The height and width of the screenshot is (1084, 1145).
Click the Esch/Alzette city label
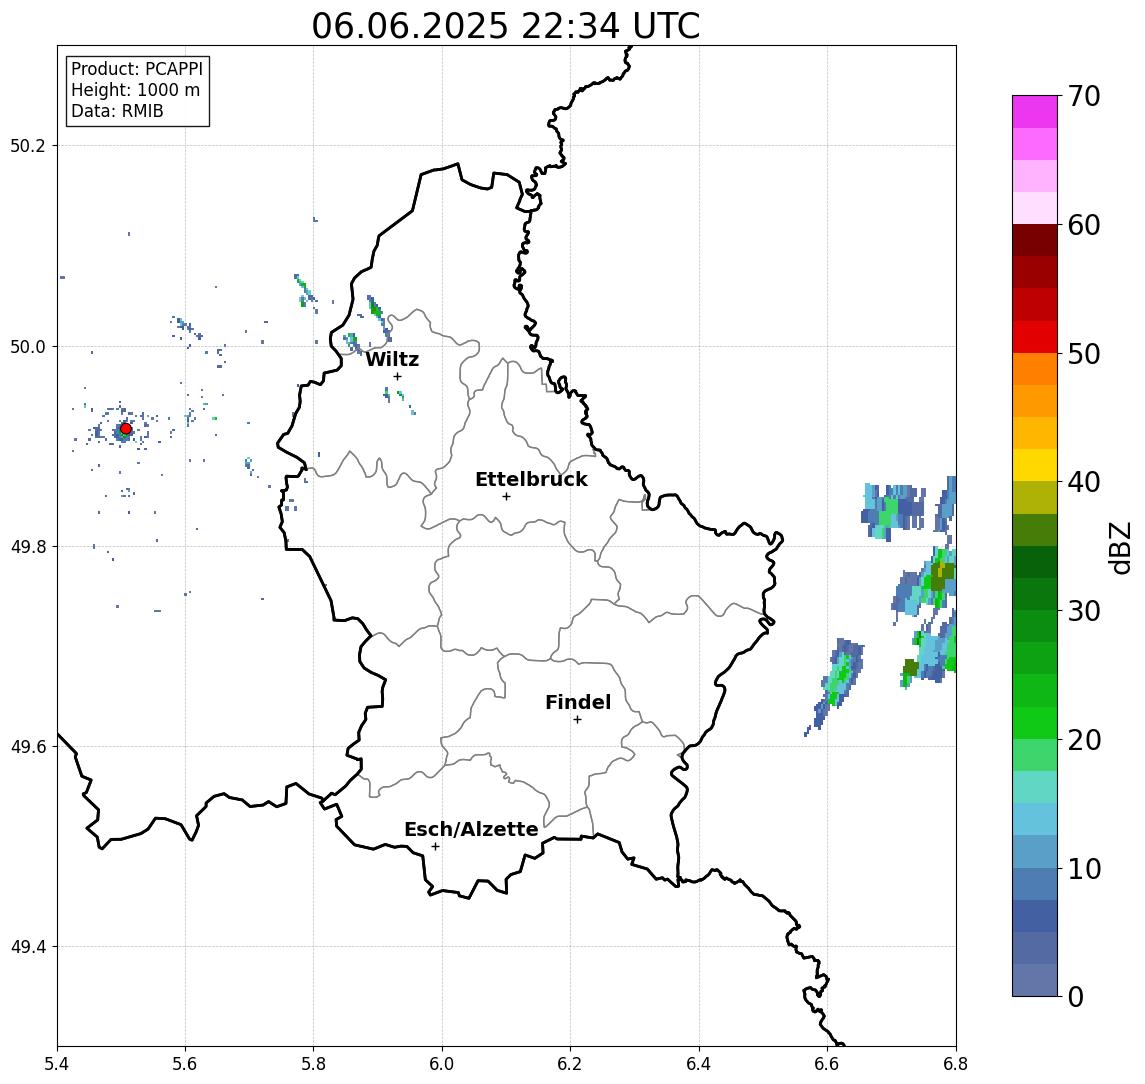pos(471,829)
